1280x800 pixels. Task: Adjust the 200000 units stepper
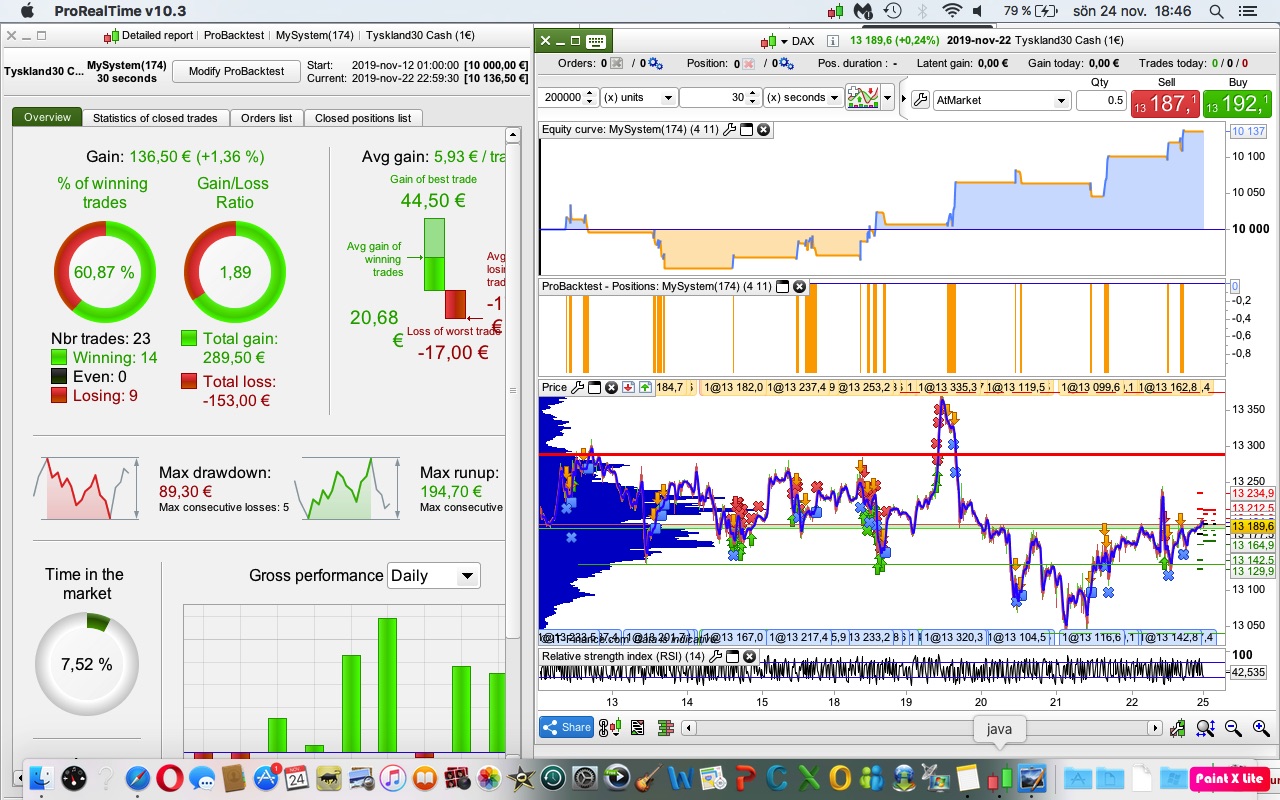(590, 98)
